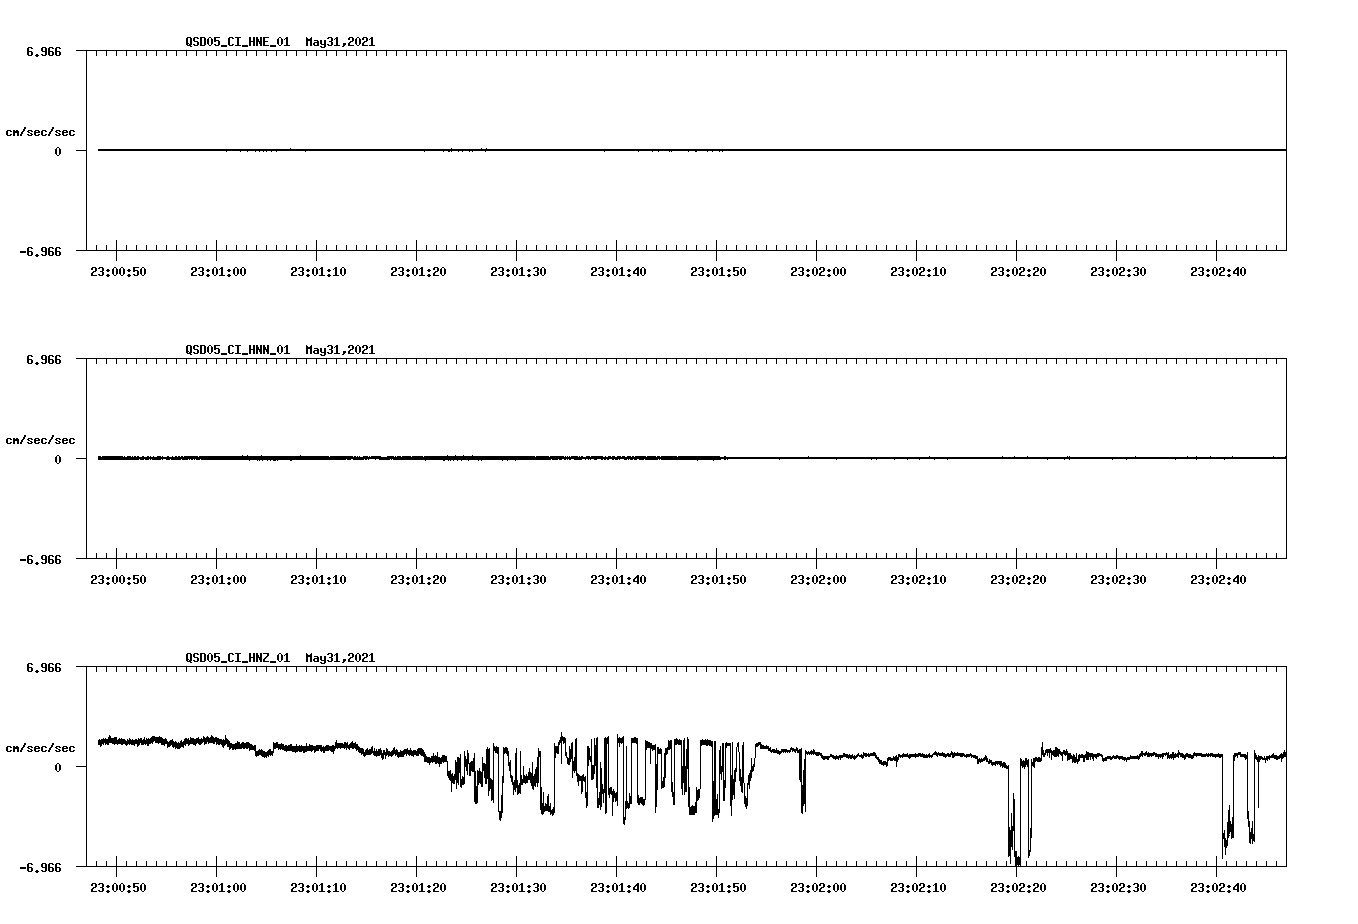Click the cm/sec/sec unit label on HNE chart

(40, 133)
